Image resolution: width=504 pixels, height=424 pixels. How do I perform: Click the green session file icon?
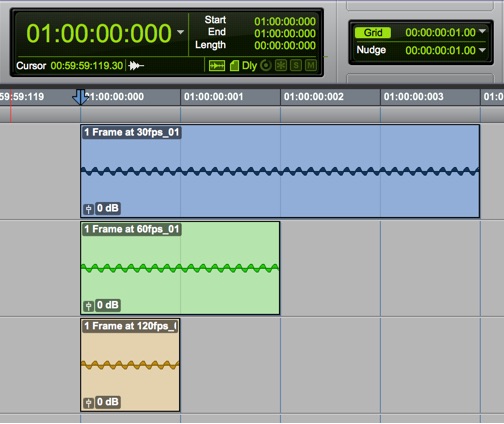[x=234, y=66]
